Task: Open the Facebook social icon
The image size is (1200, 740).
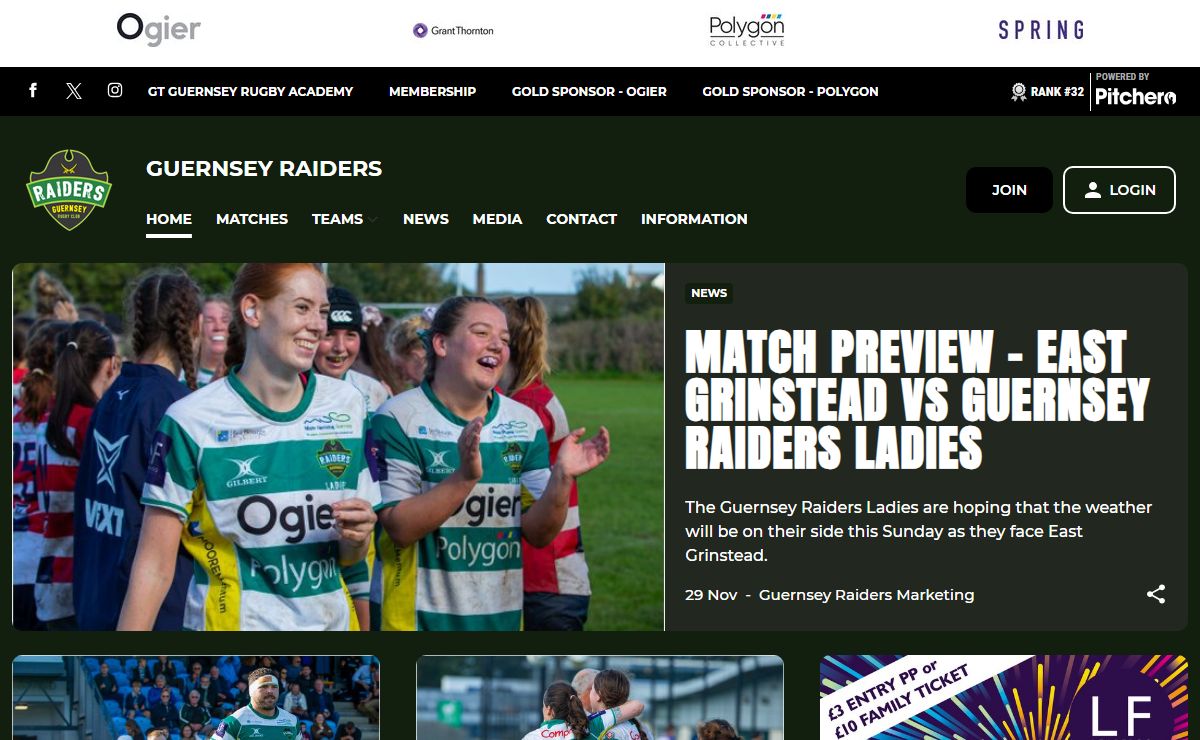Action: click(x=33, y=91)
